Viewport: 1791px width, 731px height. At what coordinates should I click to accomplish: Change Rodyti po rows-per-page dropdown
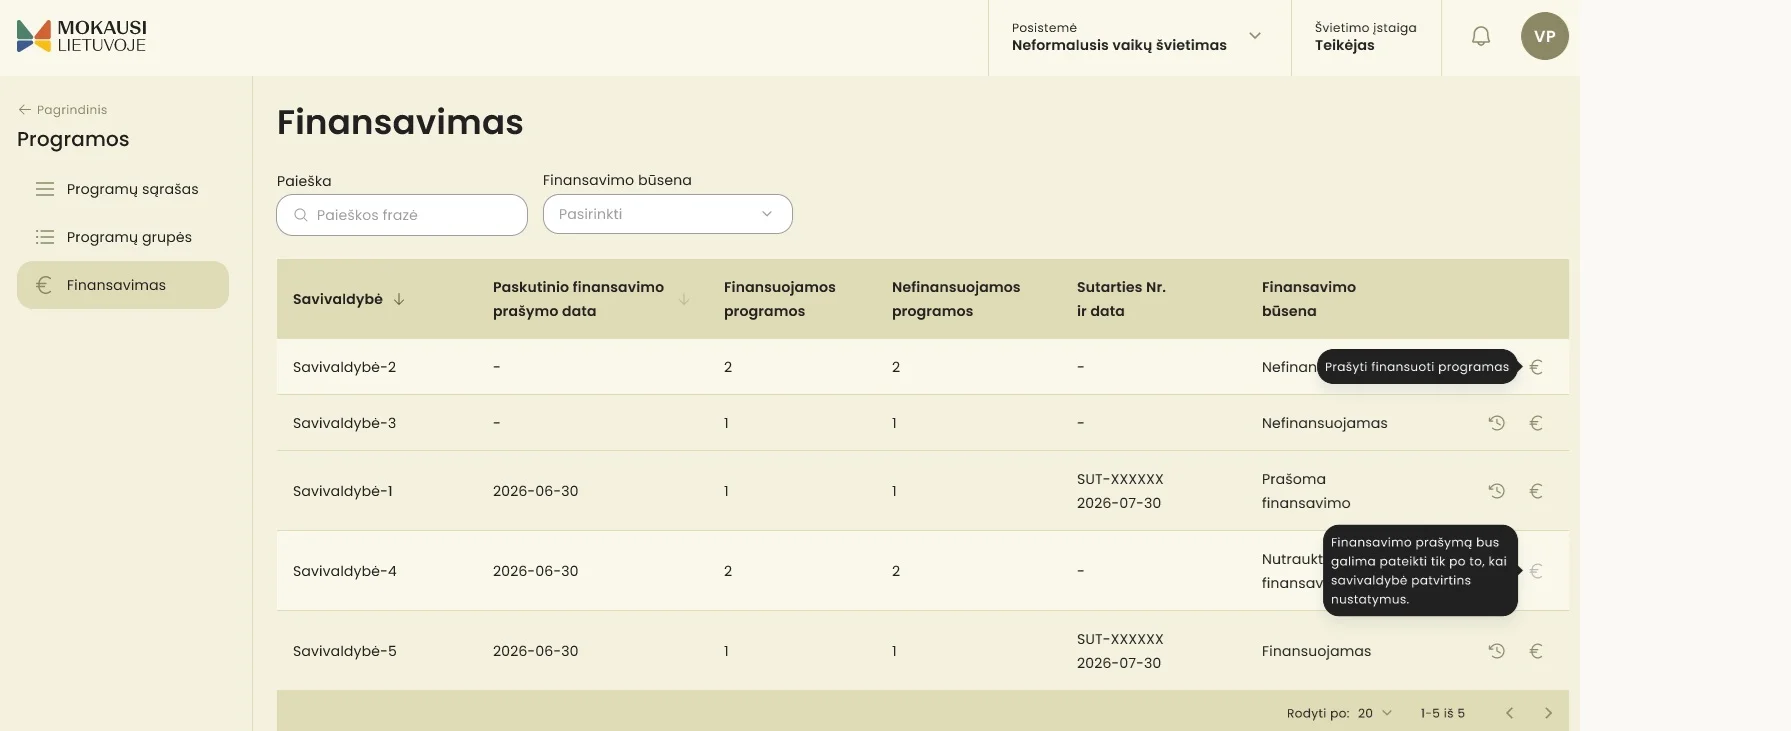1374,713
